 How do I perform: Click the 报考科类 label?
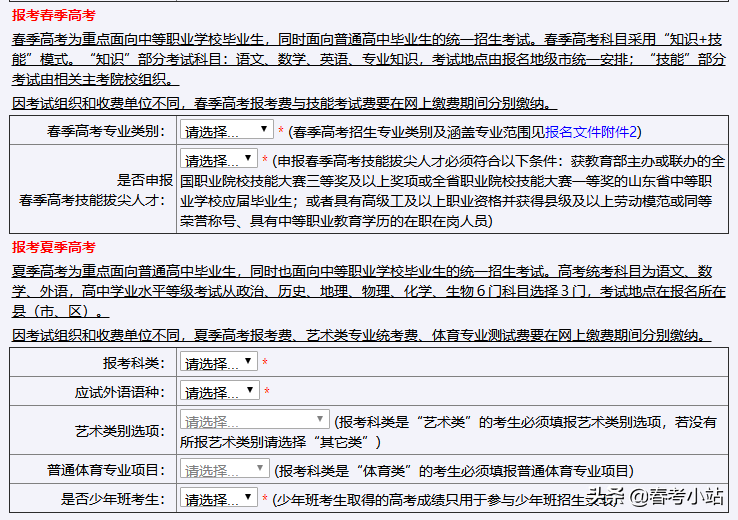(x=134, y=363)
